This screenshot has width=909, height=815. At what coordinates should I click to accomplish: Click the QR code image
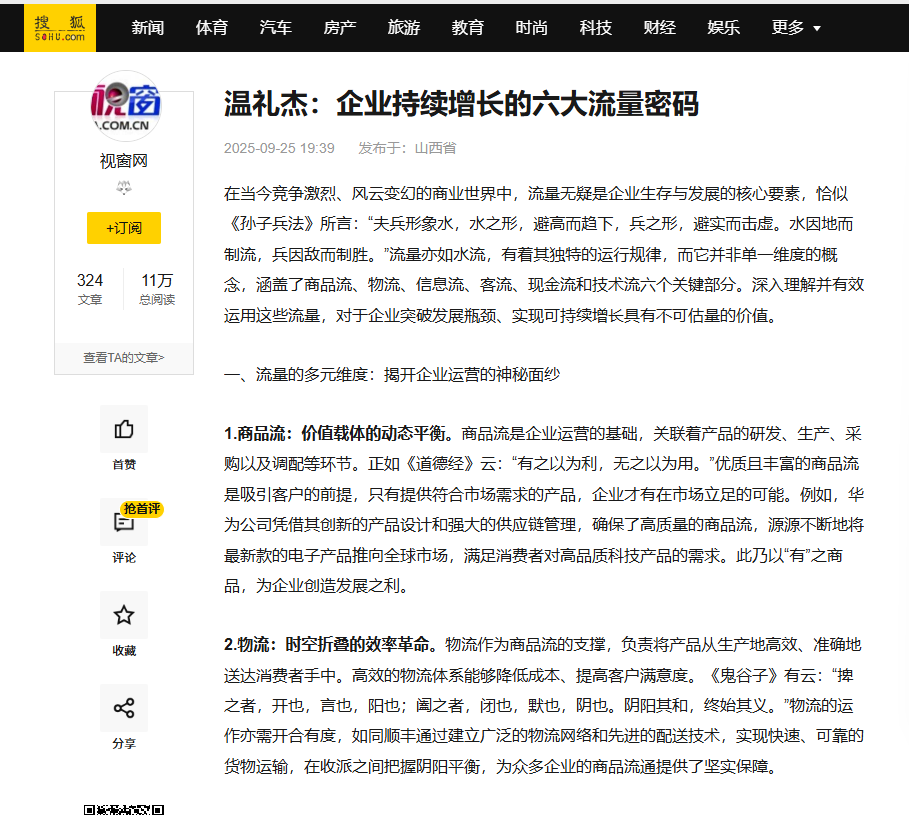tap(124, 809)
